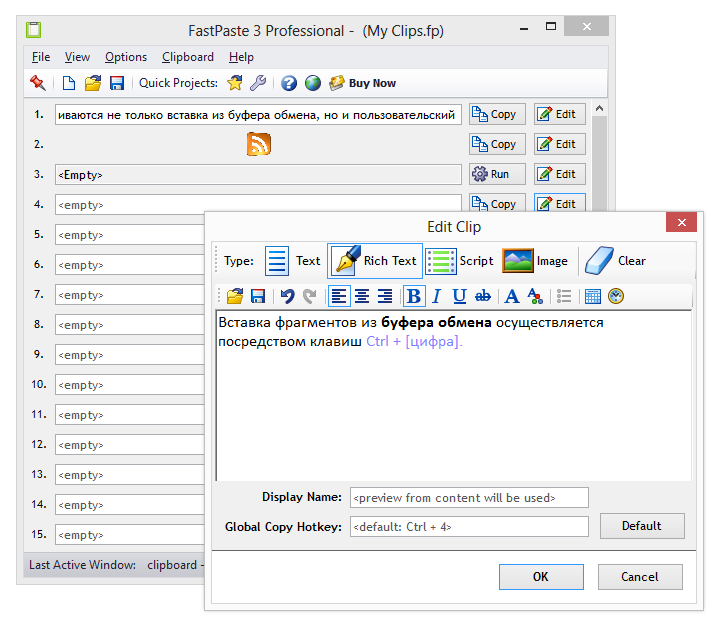Copy clip 1

[497, 114]
